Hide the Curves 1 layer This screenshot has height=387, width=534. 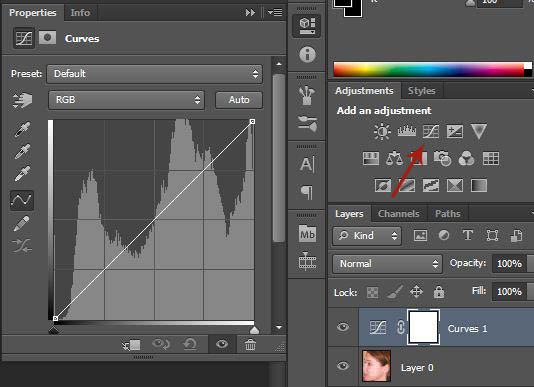[x=343, y=327]
